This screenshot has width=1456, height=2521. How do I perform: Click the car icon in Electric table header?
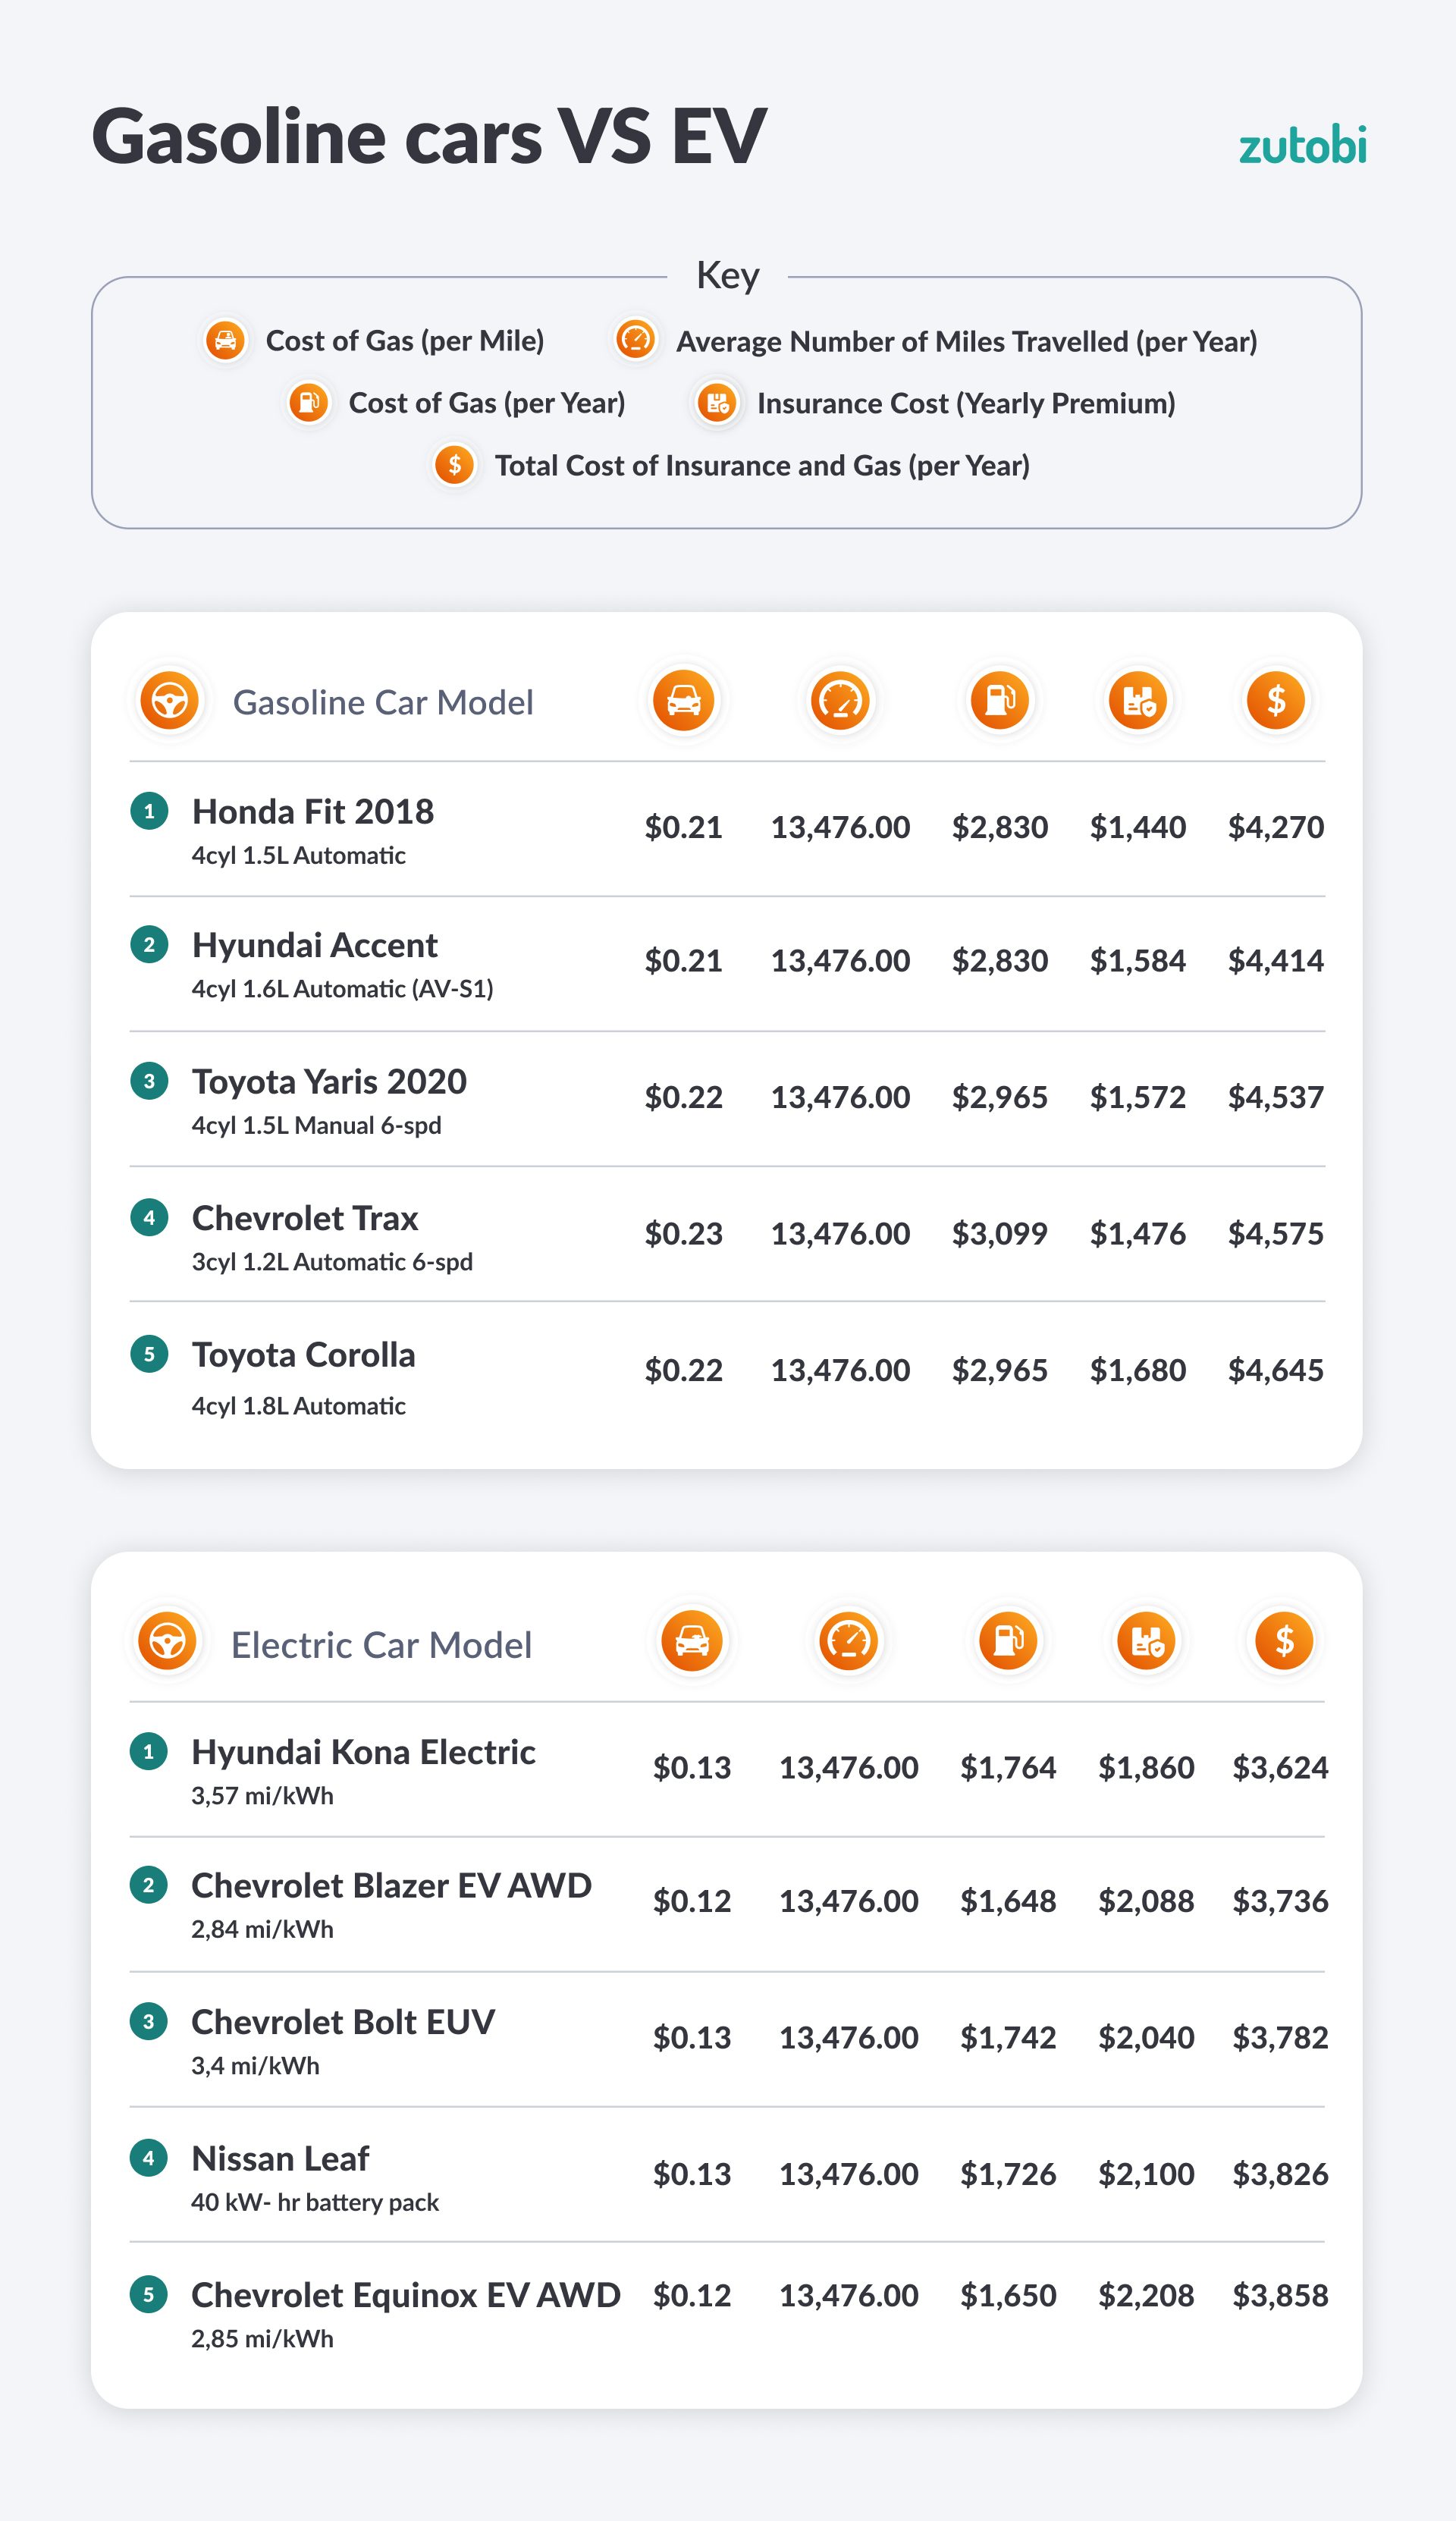691,1641
